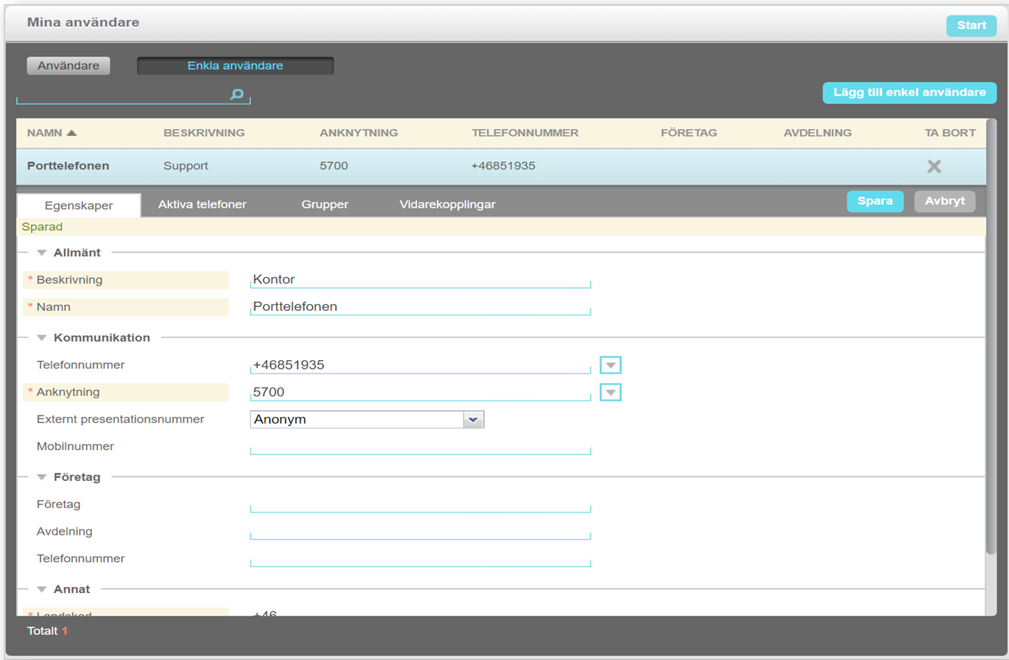Sort by the TELEFONNUMMER column header
Viewport: 1009px width, 660px height.
tap(525, 133)
